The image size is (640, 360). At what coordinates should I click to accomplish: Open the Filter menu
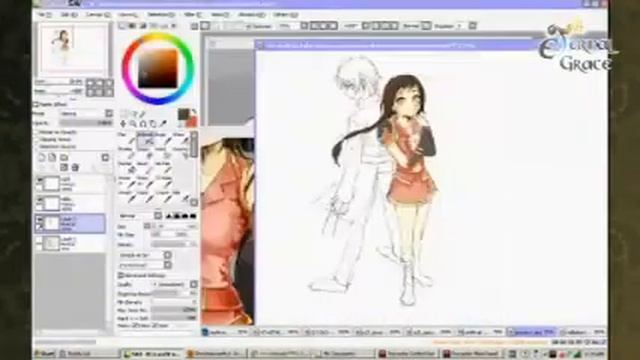point(192,15)
